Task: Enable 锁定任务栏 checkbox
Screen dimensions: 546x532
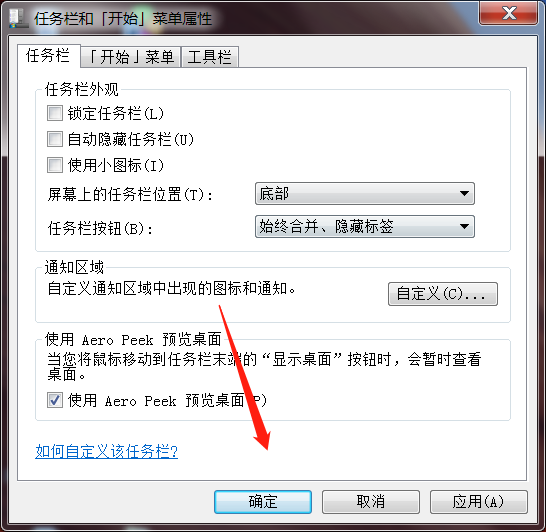Action: point(55,113)
